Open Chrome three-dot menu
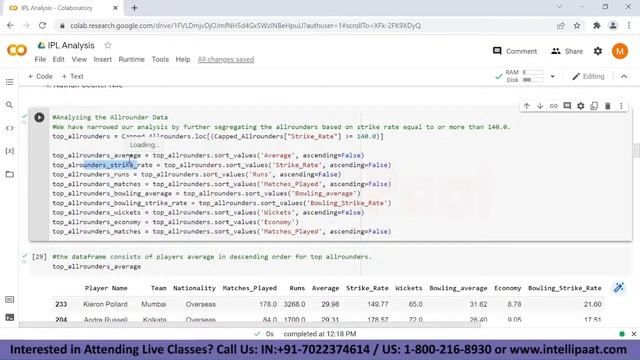The height and width of the screenshot is (360, 640). [629, 25]
